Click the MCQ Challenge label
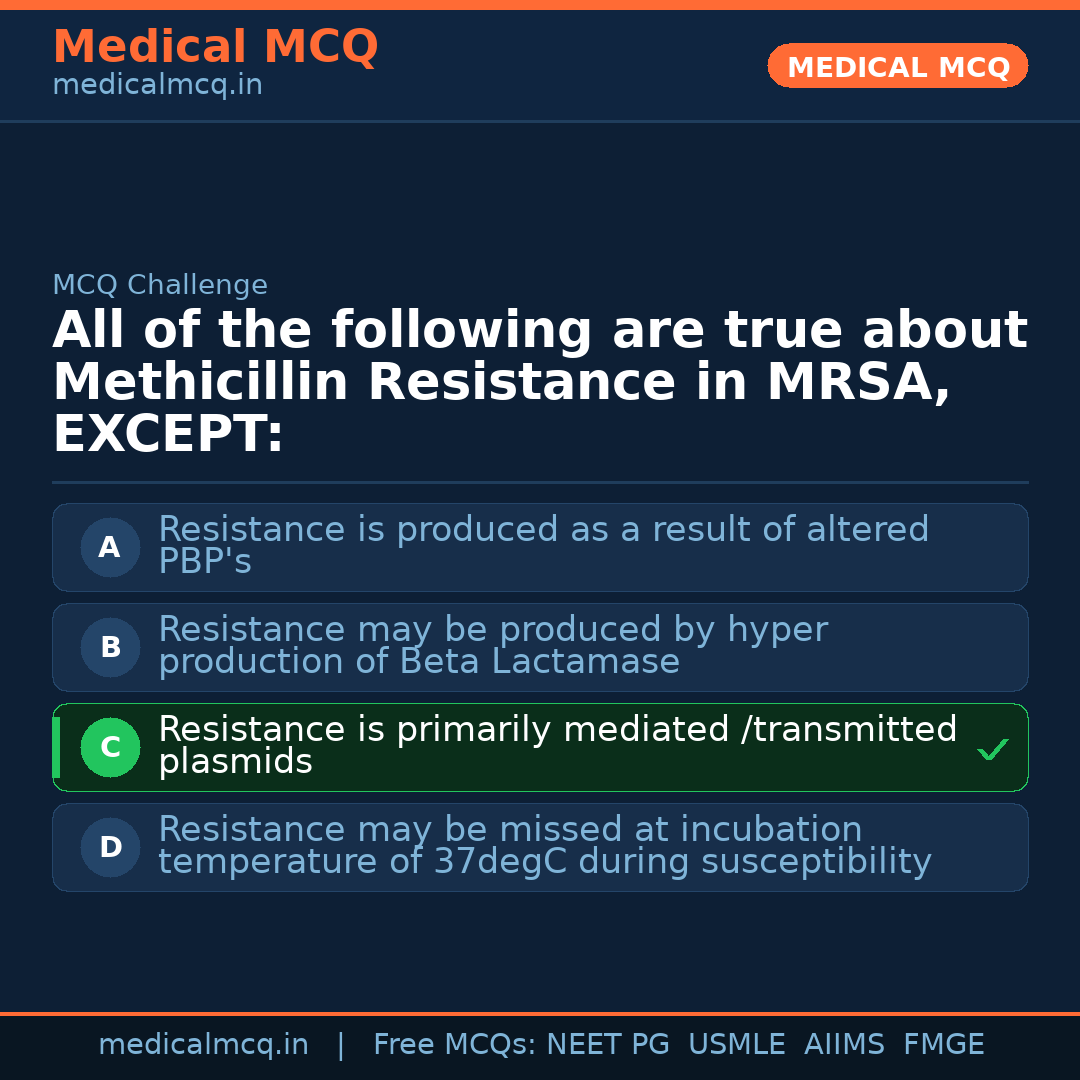 [x=160, y=285]
